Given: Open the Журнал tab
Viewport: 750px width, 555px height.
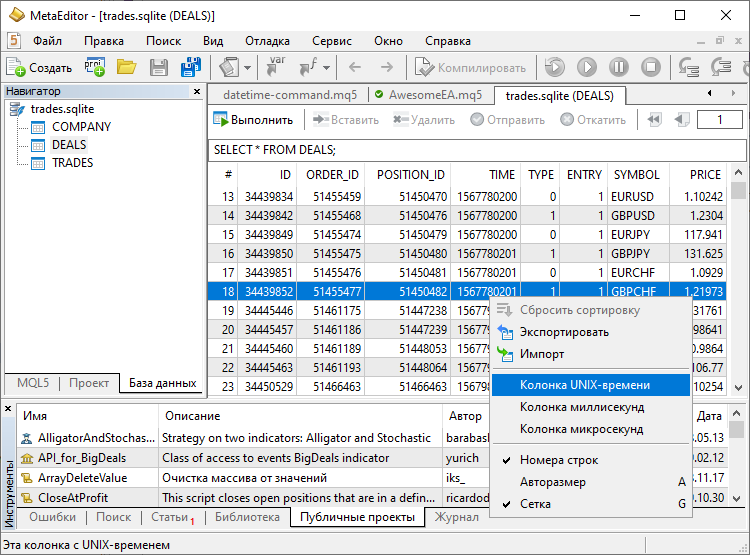Looking at the screenshot, I should [x=455, y=517].
